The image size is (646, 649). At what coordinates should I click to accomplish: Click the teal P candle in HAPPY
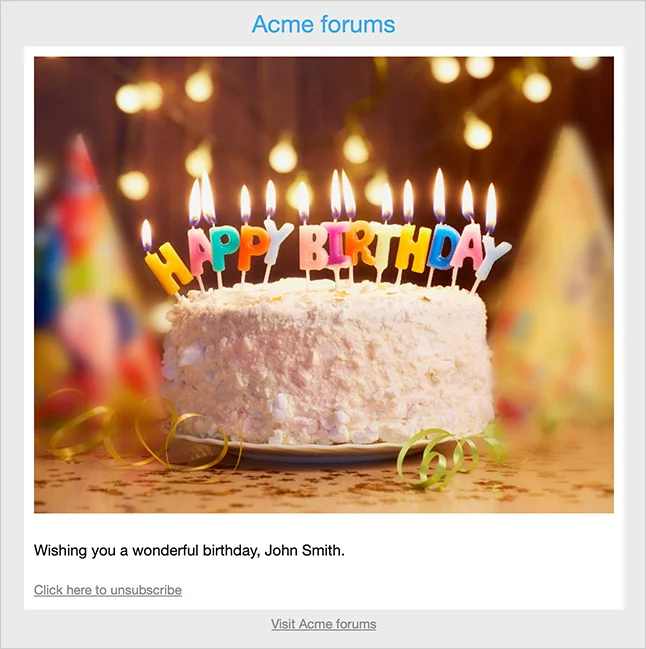224,248
